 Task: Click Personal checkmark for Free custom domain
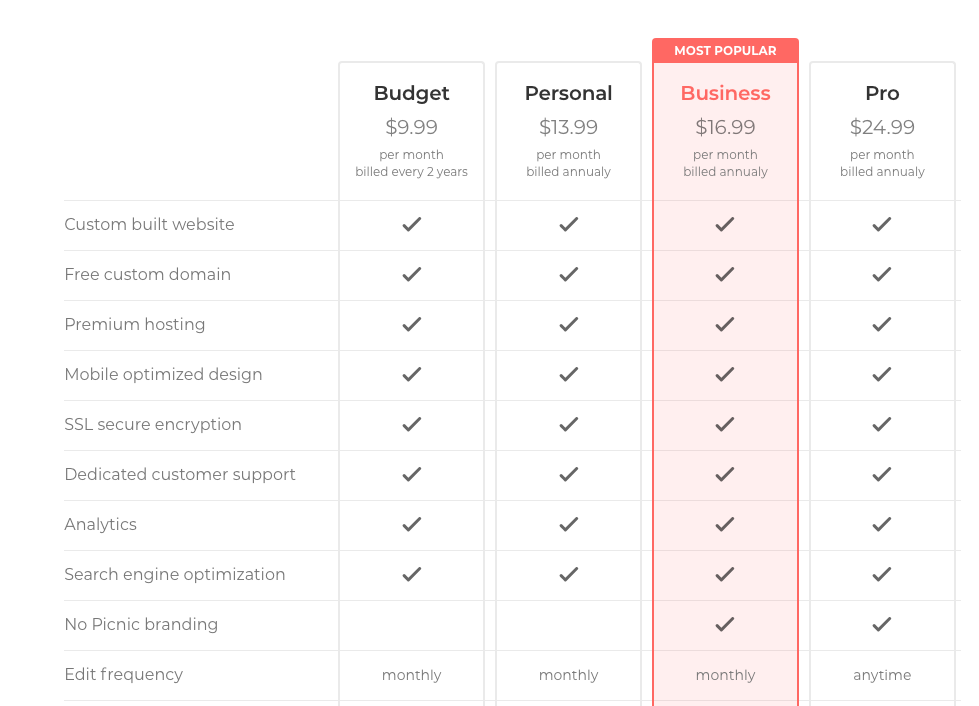568,275
